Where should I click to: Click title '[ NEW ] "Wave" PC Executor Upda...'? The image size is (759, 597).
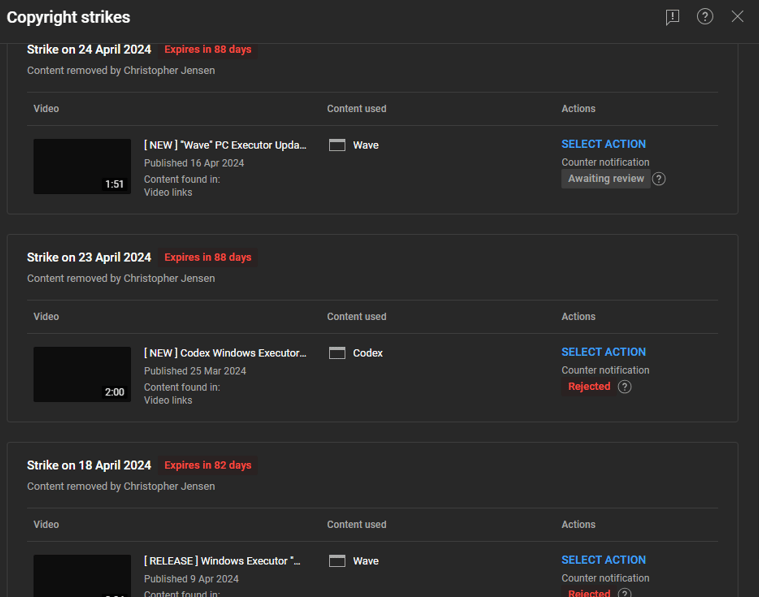point(225,145)
